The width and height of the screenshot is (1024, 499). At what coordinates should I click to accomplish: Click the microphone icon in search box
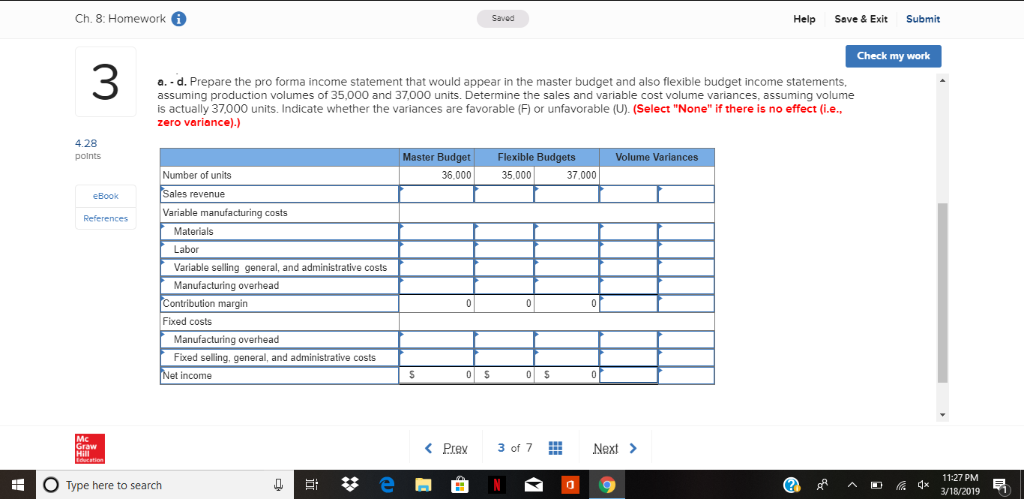[279, 485]
